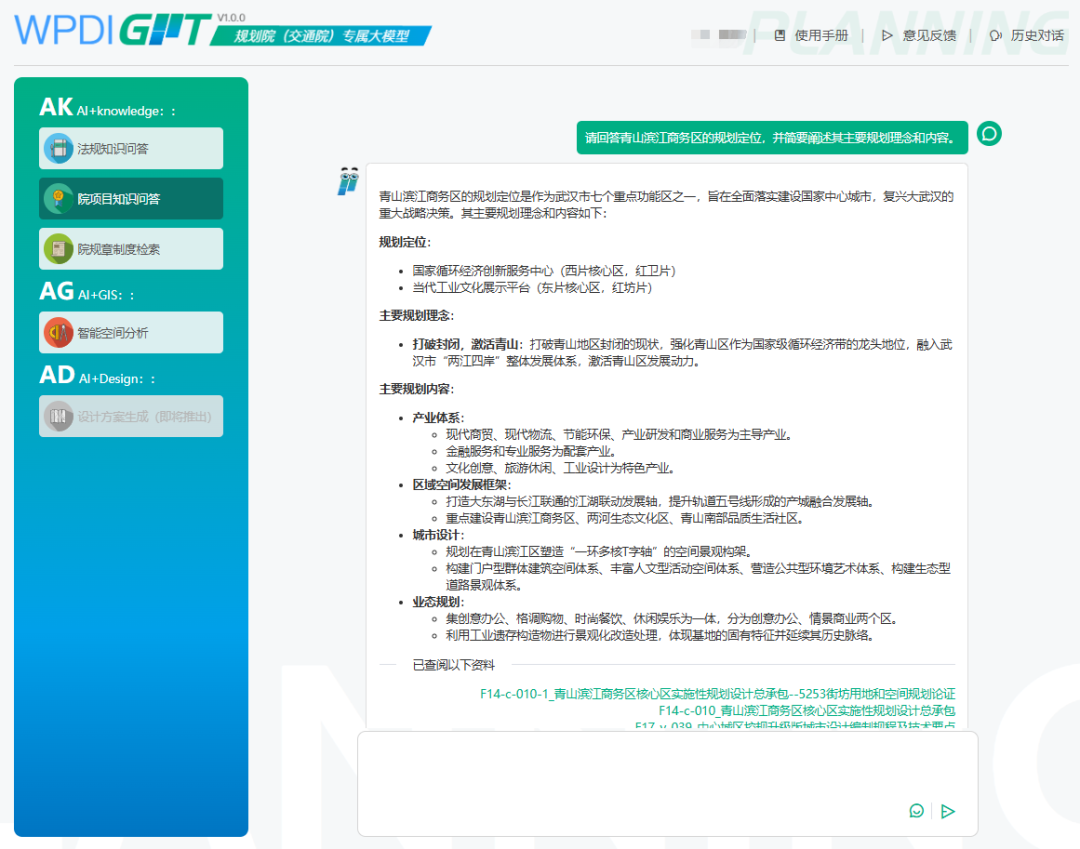Image resolution: width=1080 pixels, height=849 pixels.
Task: Click '金融服务和专业服务为配套产业' line
Action: (531, 451)
